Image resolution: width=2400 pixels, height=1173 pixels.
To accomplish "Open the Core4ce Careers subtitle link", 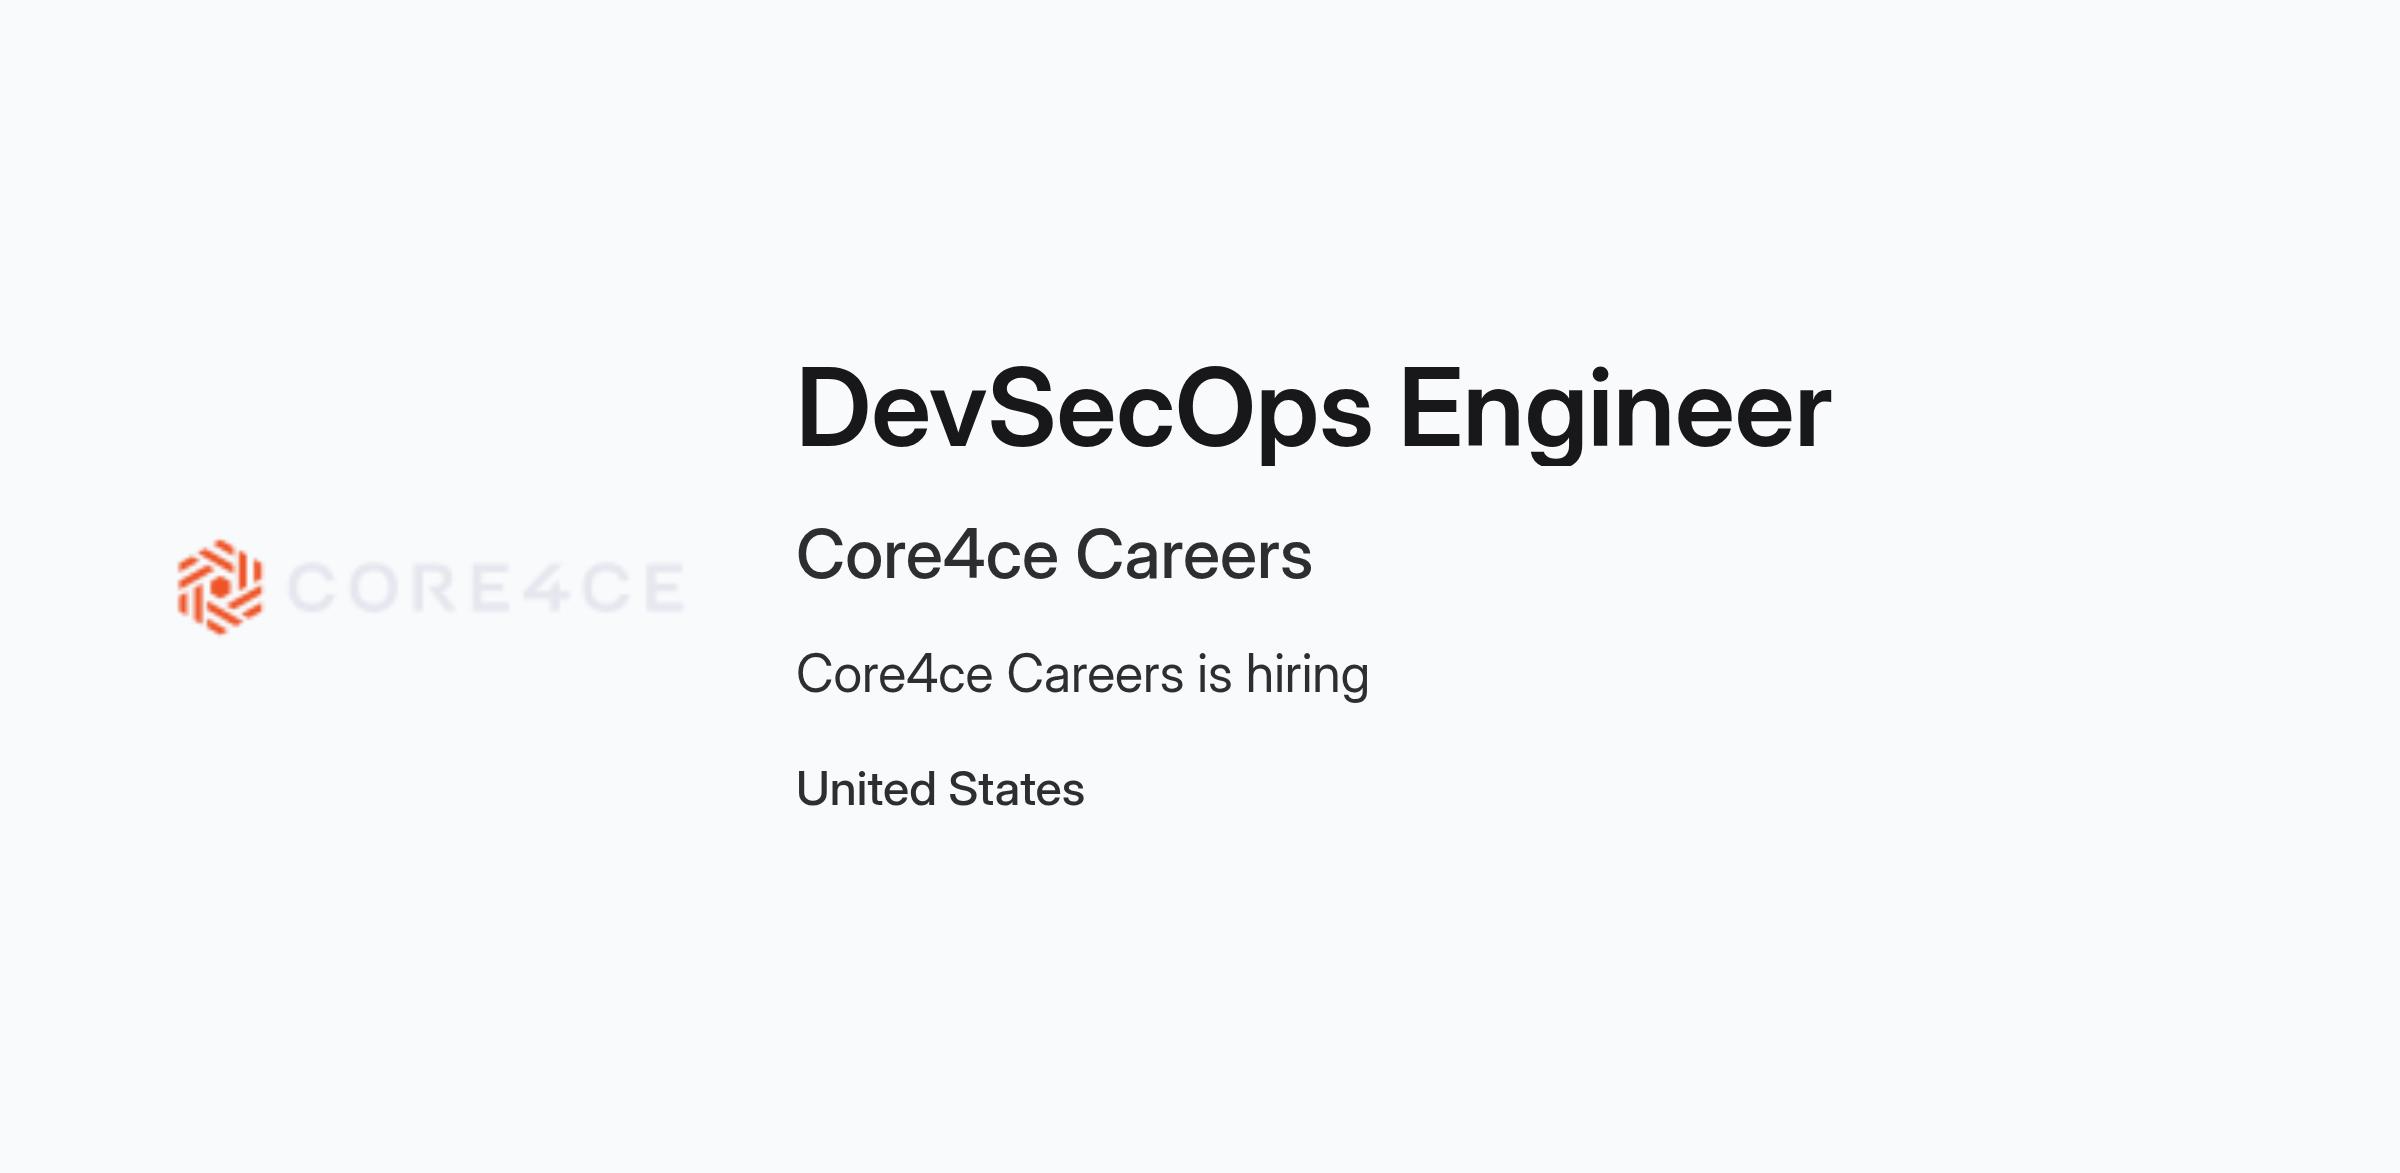I will [x=1054, y=555].
